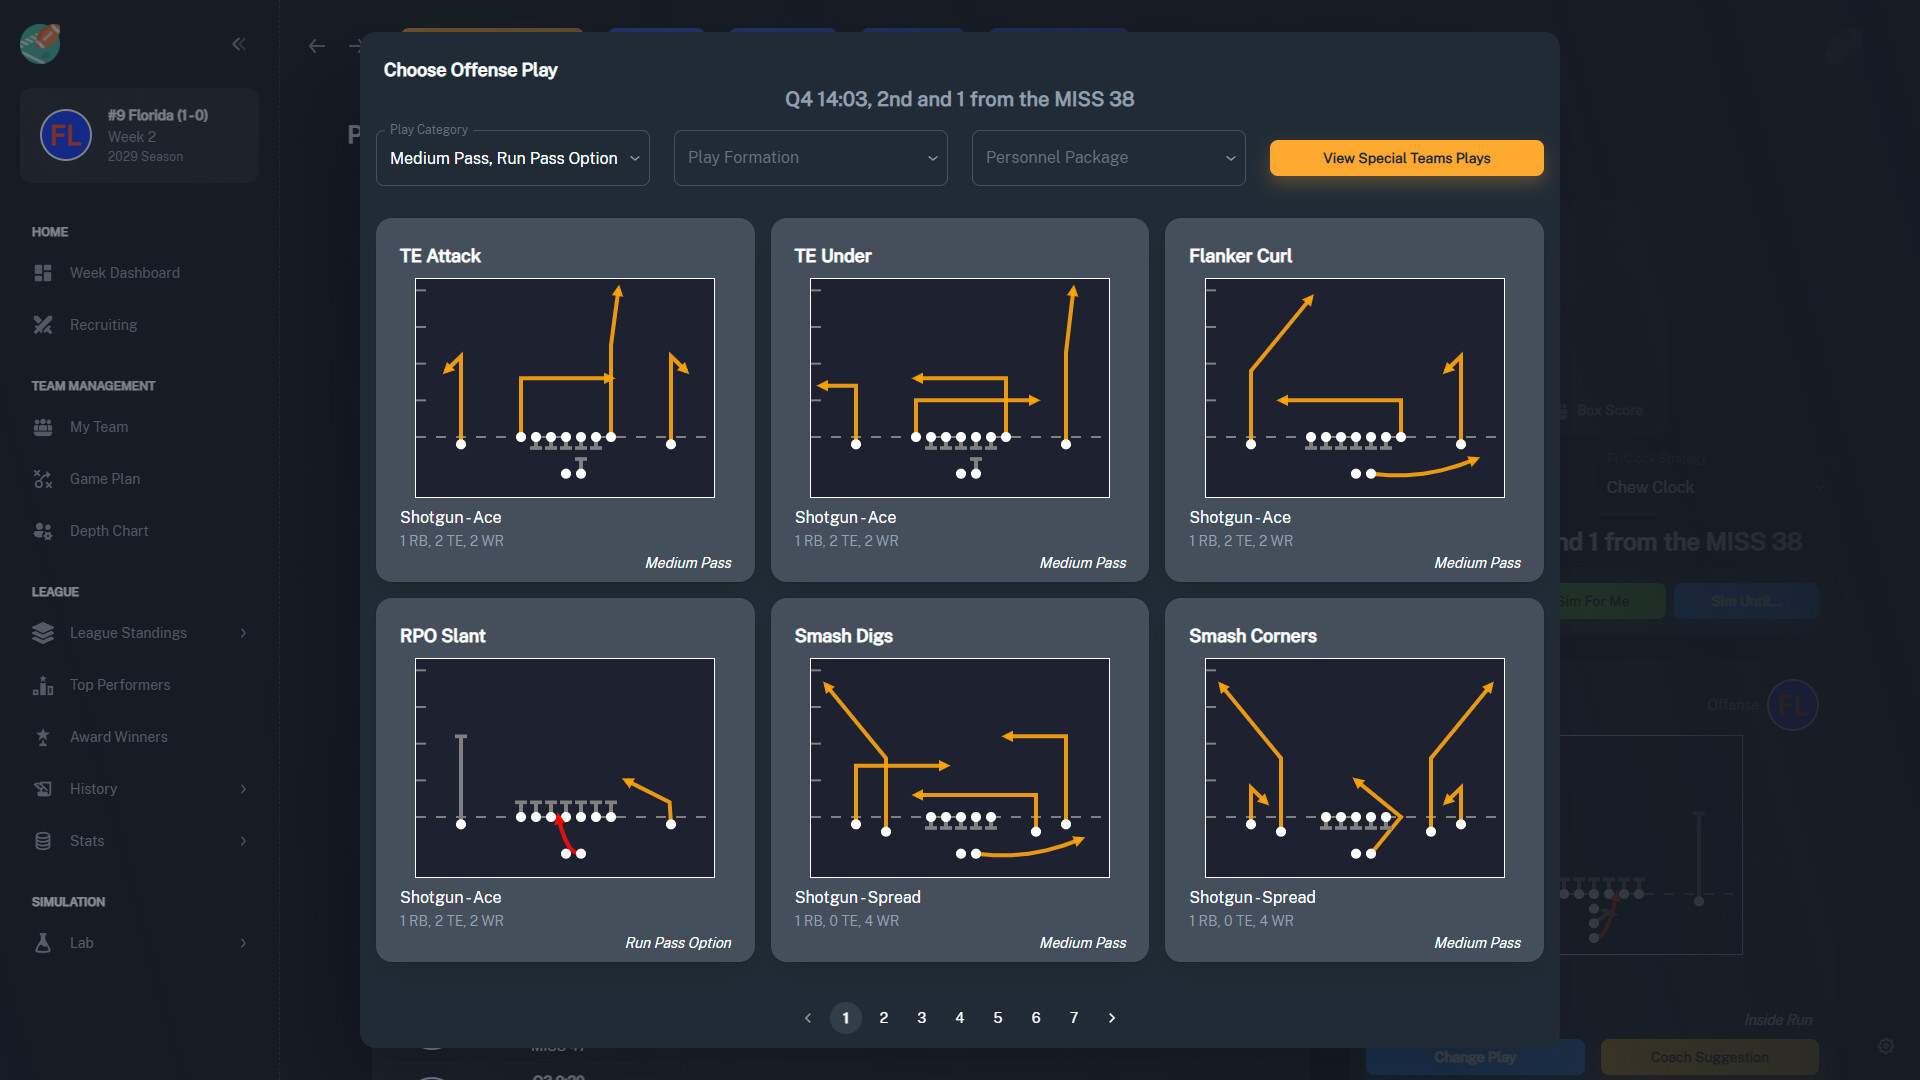Image resolution: width=1920 pixels, height=1080 pixels.
Task: Click the League Standings expander
Action: tap(243, 633)
